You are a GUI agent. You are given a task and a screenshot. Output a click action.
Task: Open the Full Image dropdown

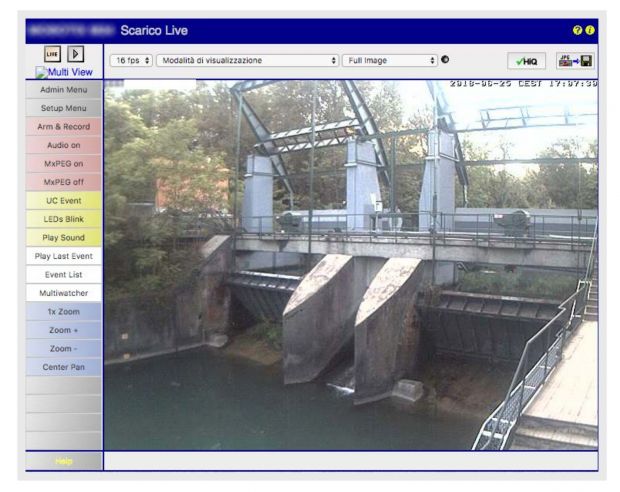[x=390, y=61]
